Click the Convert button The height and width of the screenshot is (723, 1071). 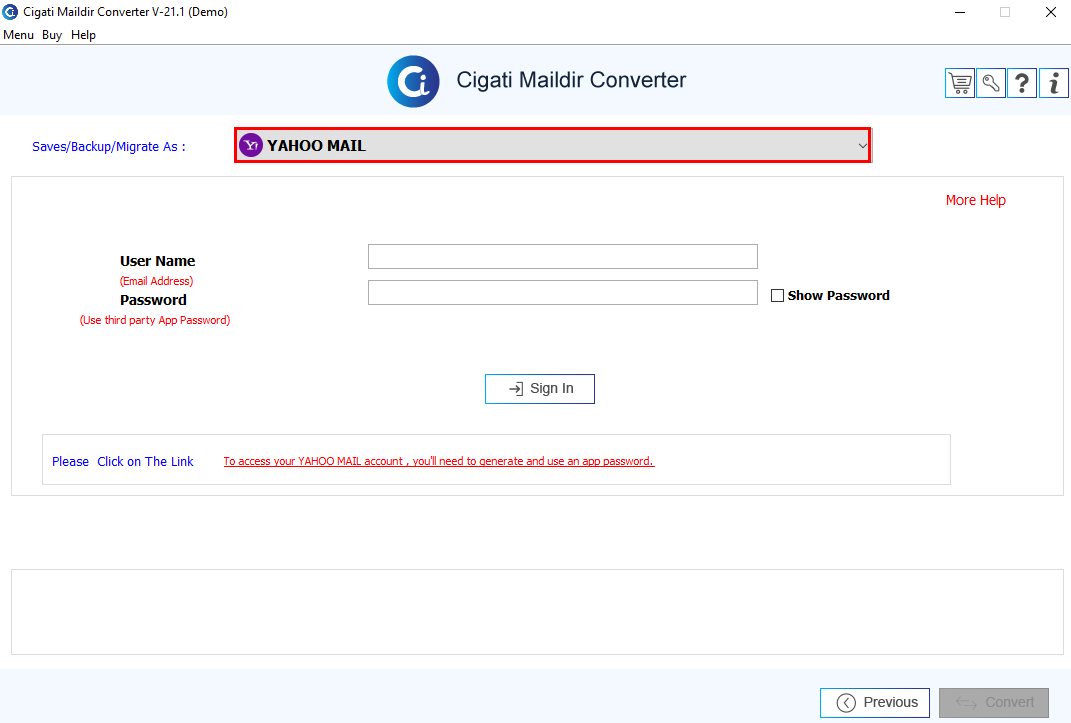pyautogui.click(x=994, y=703)
